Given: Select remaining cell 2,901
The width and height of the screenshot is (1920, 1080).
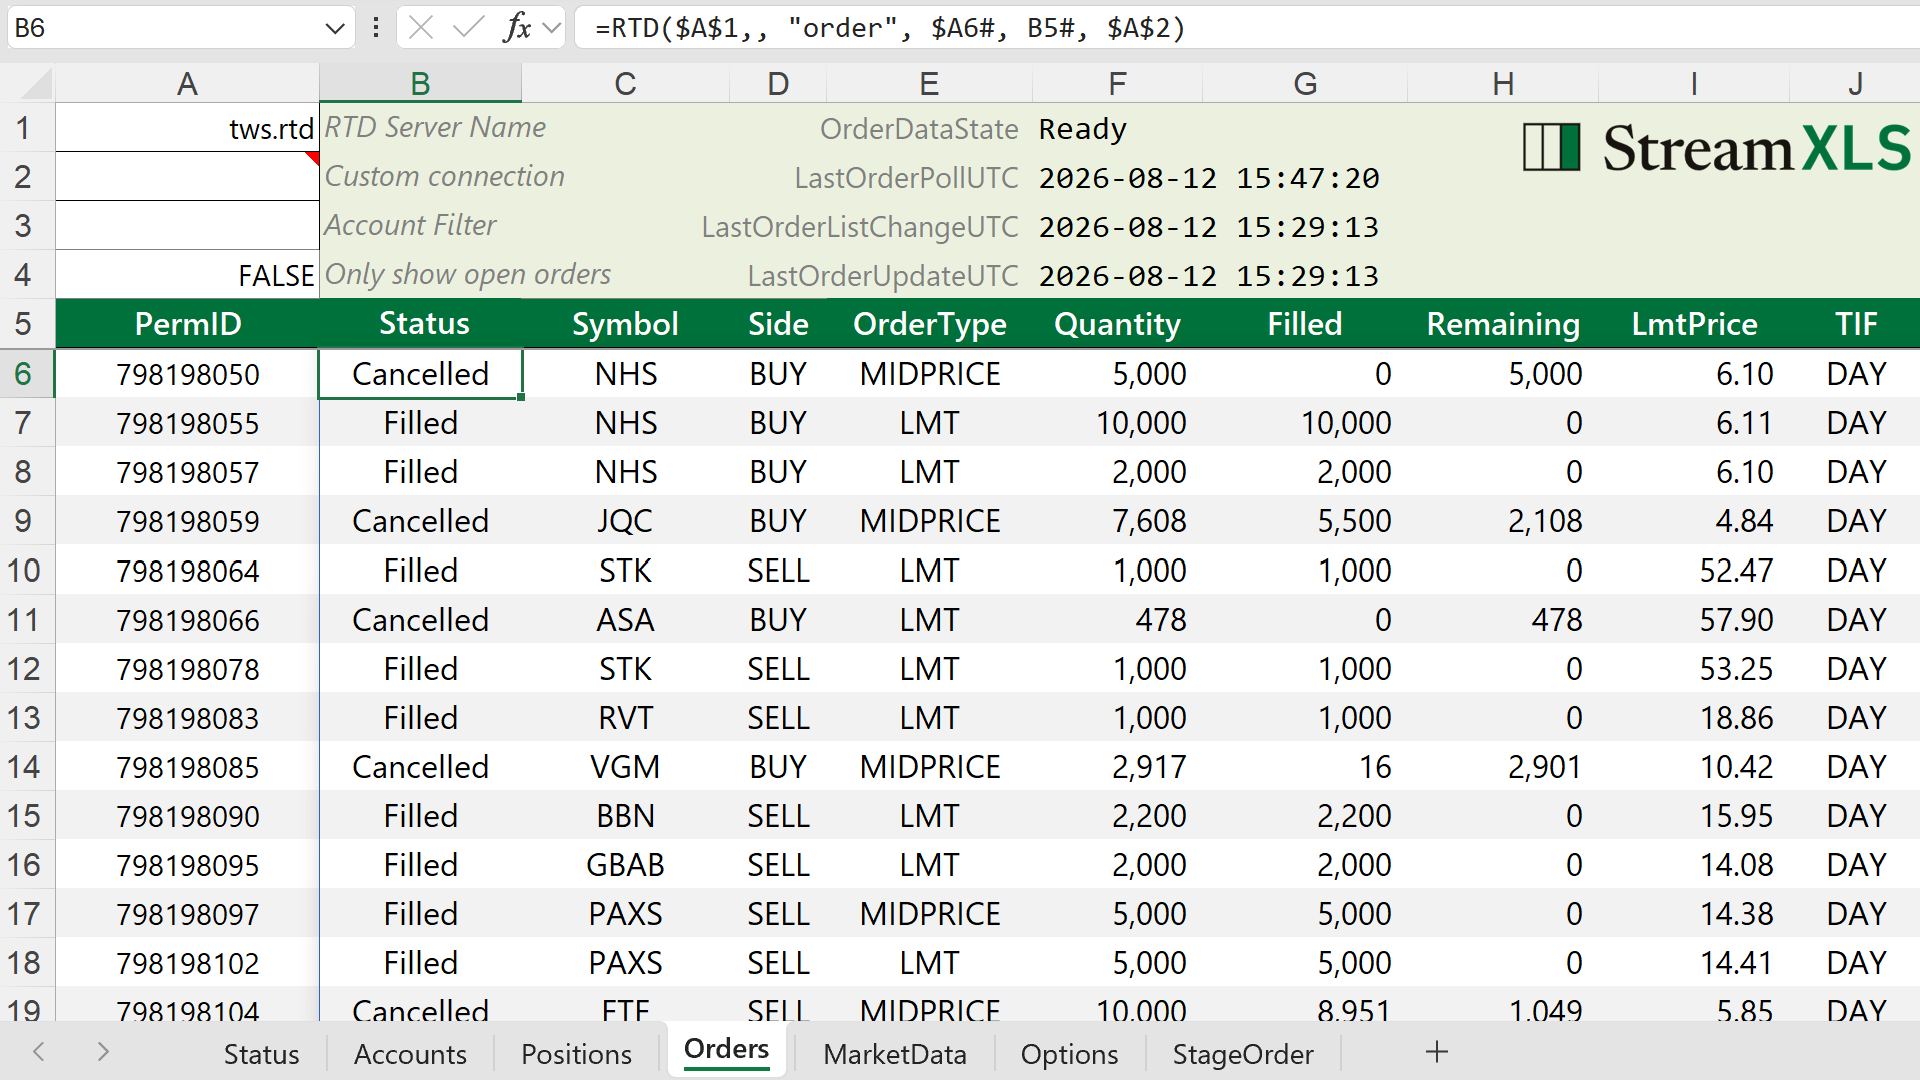Looking at the screenshot, I should [x=1503, y=767].
